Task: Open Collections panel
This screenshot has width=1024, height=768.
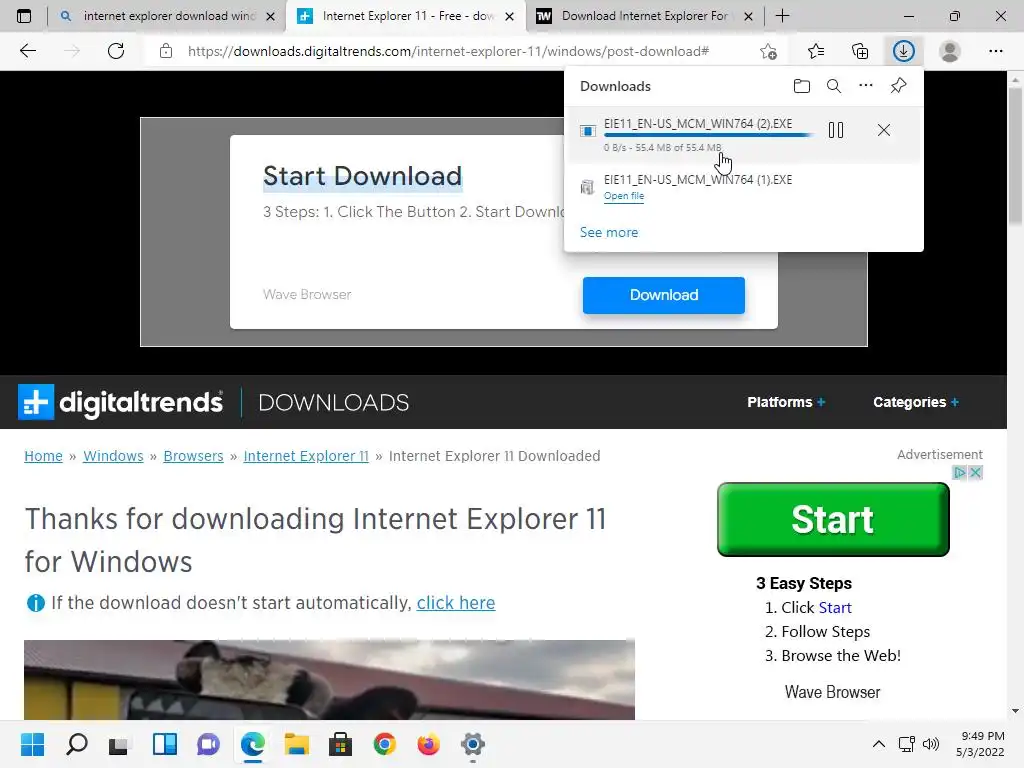Action: click(860, 51)
